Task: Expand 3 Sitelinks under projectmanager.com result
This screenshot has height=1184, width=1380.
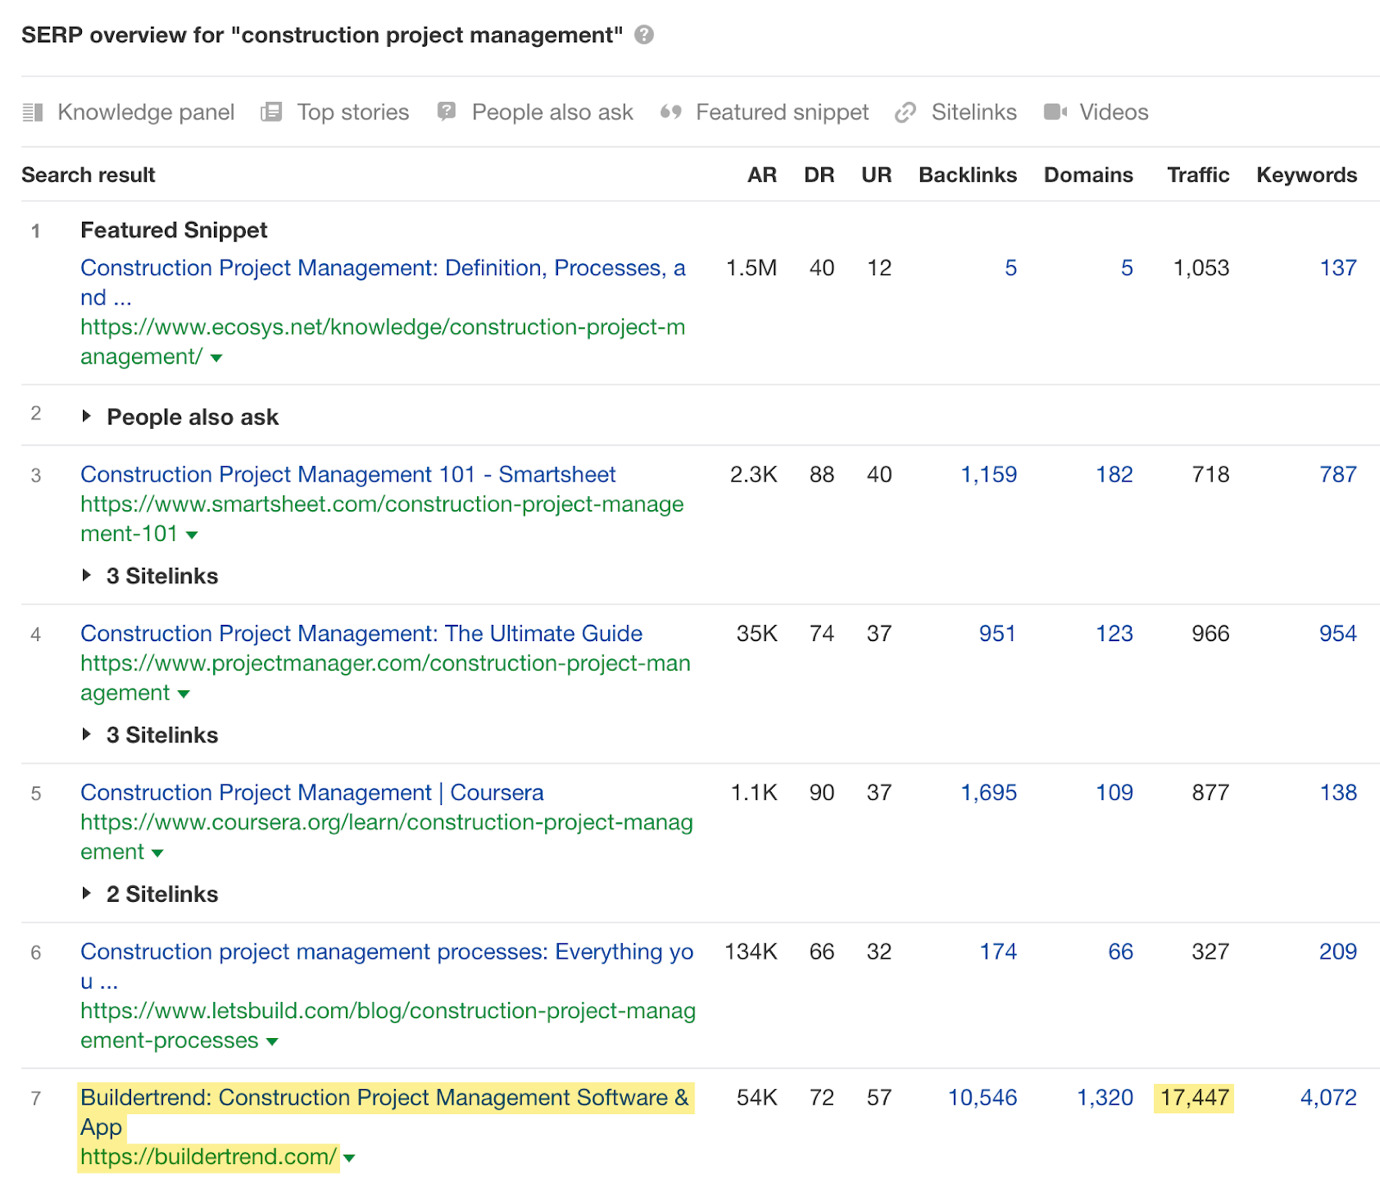Action: [87, 734]
